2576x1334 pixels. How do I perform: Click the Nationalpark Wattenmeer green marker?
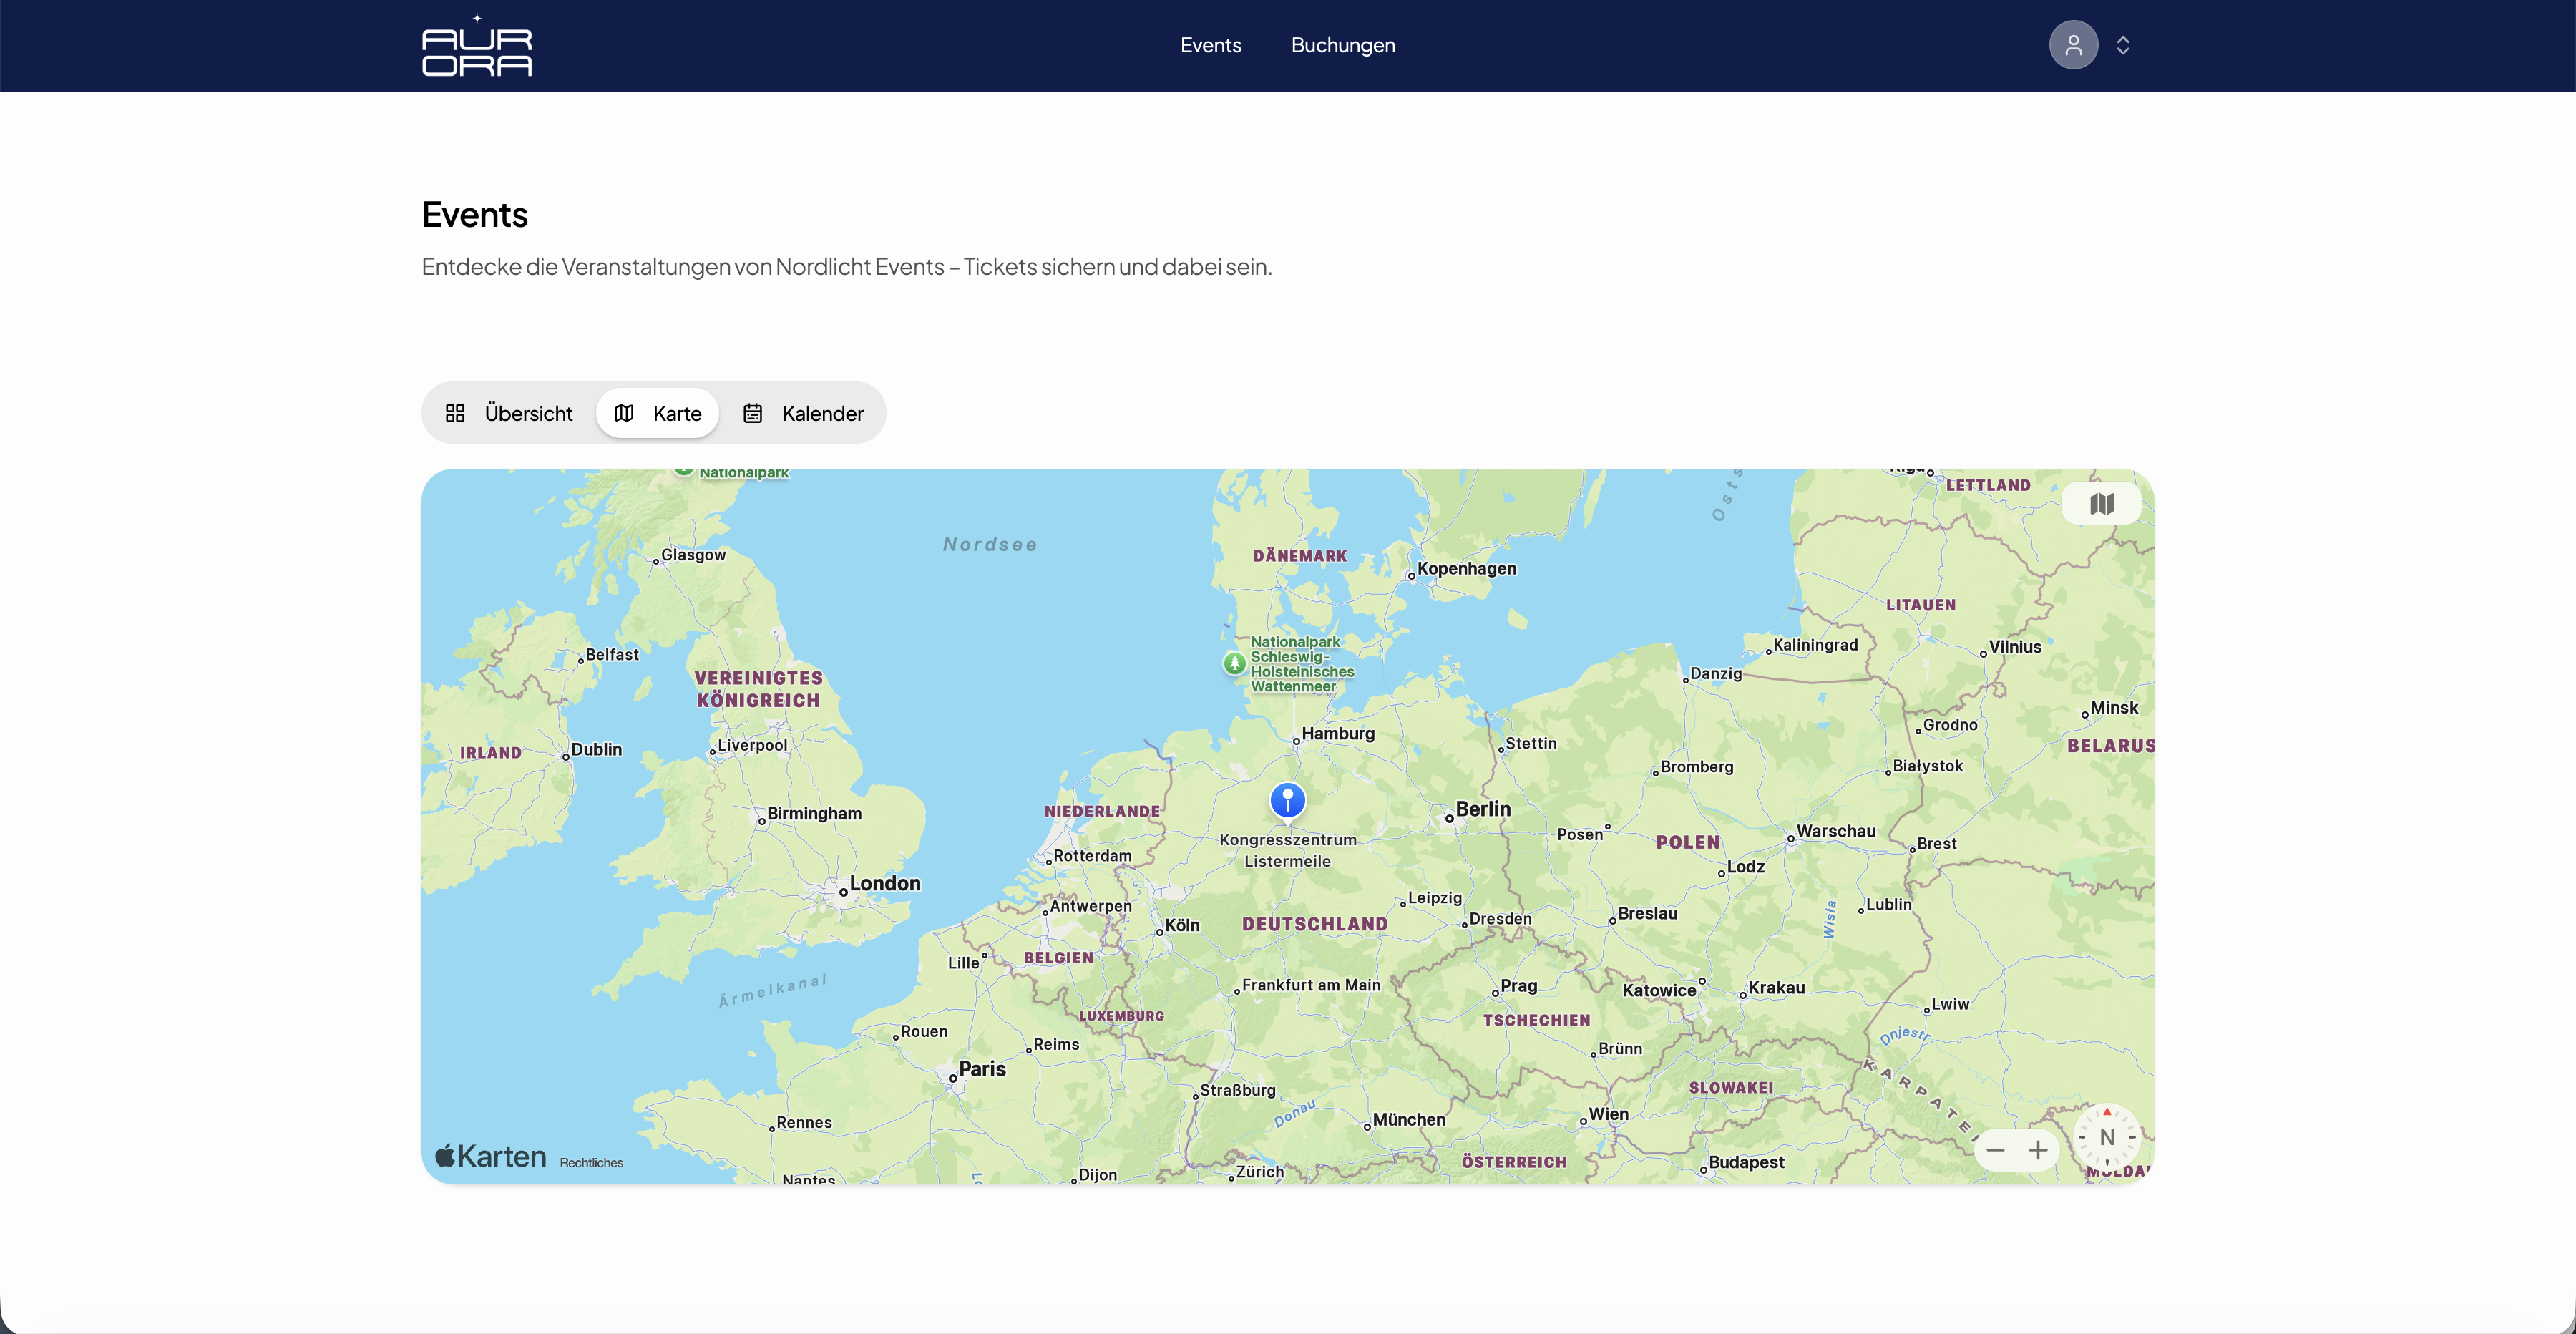(1234, 663)
